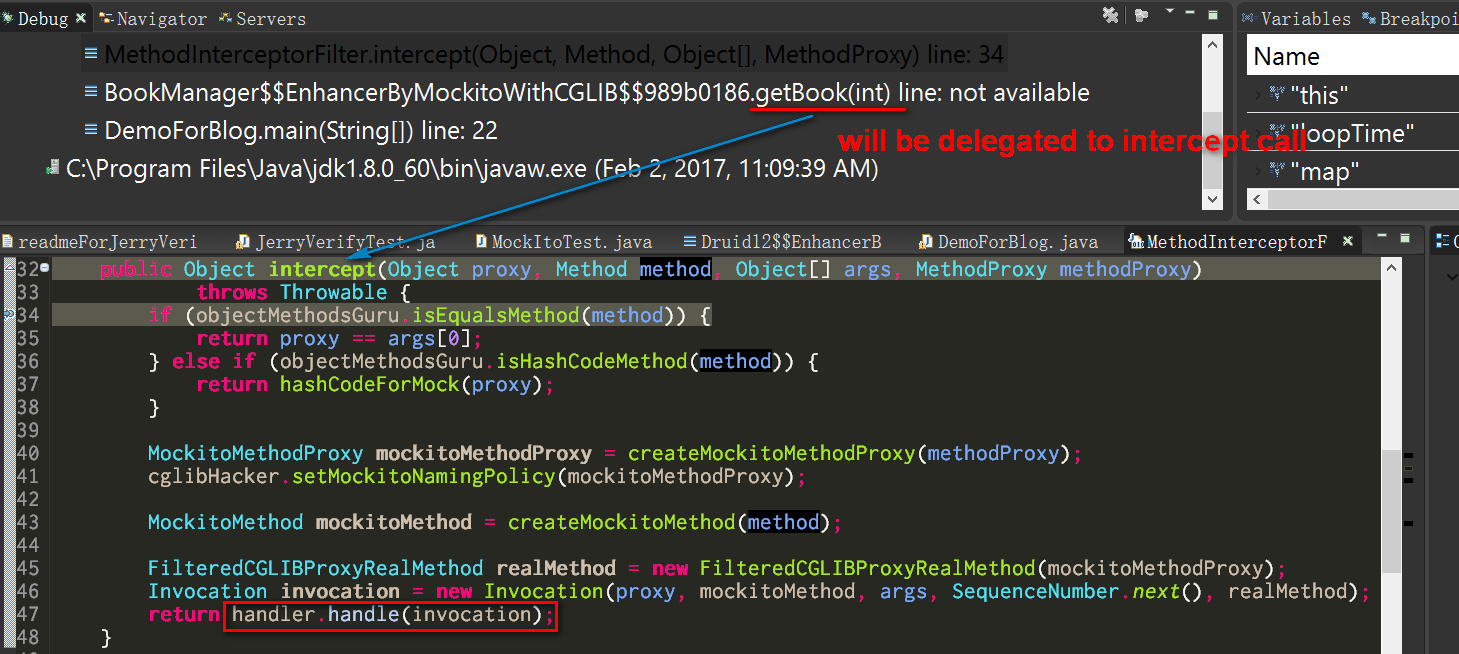The image size is (1459, 654).
Task: Open the DemoForBlog.java editor tab
Action: click(x=1009, y=241)
